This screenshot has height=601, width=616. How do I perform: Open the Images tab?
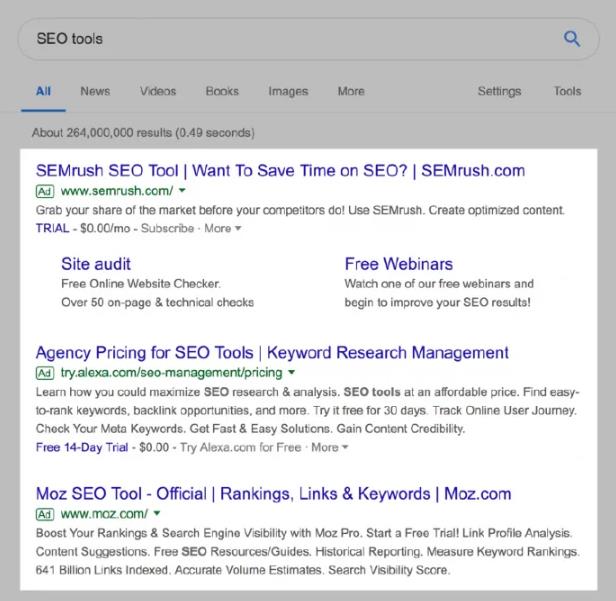(288, 91)
